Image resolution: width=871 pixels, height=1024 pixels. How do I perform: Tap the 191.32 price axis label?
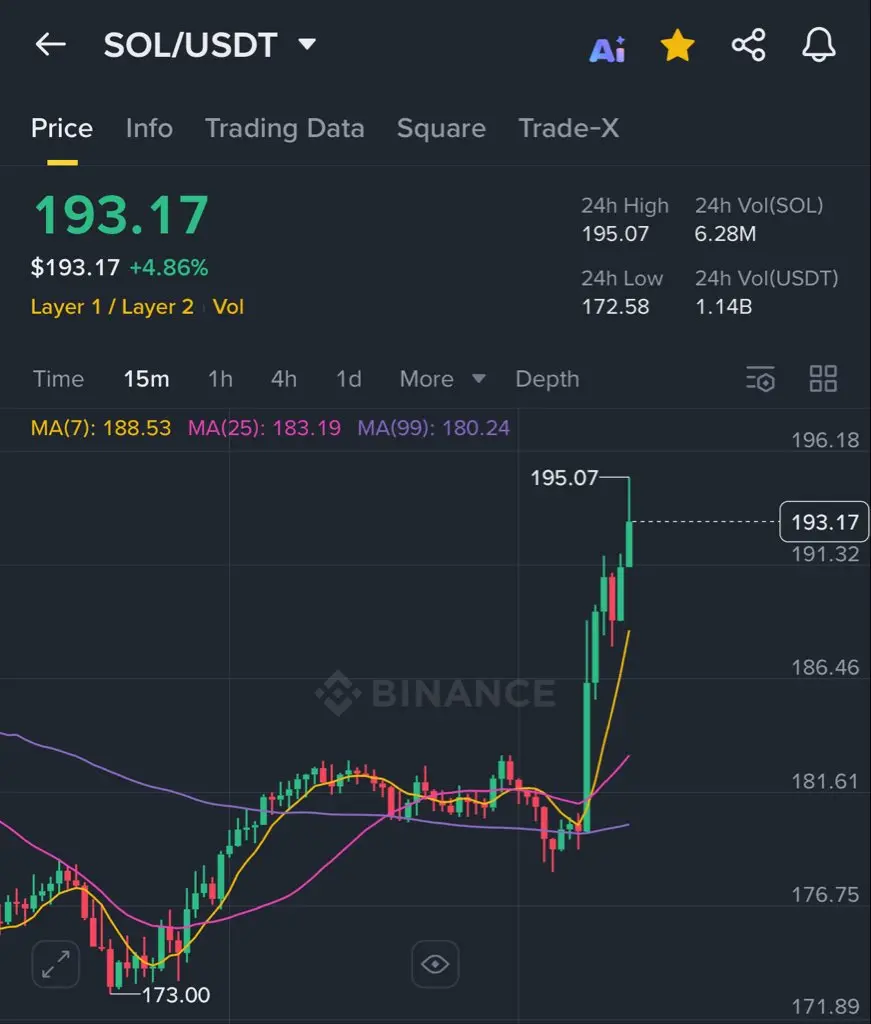click(825, 554)
